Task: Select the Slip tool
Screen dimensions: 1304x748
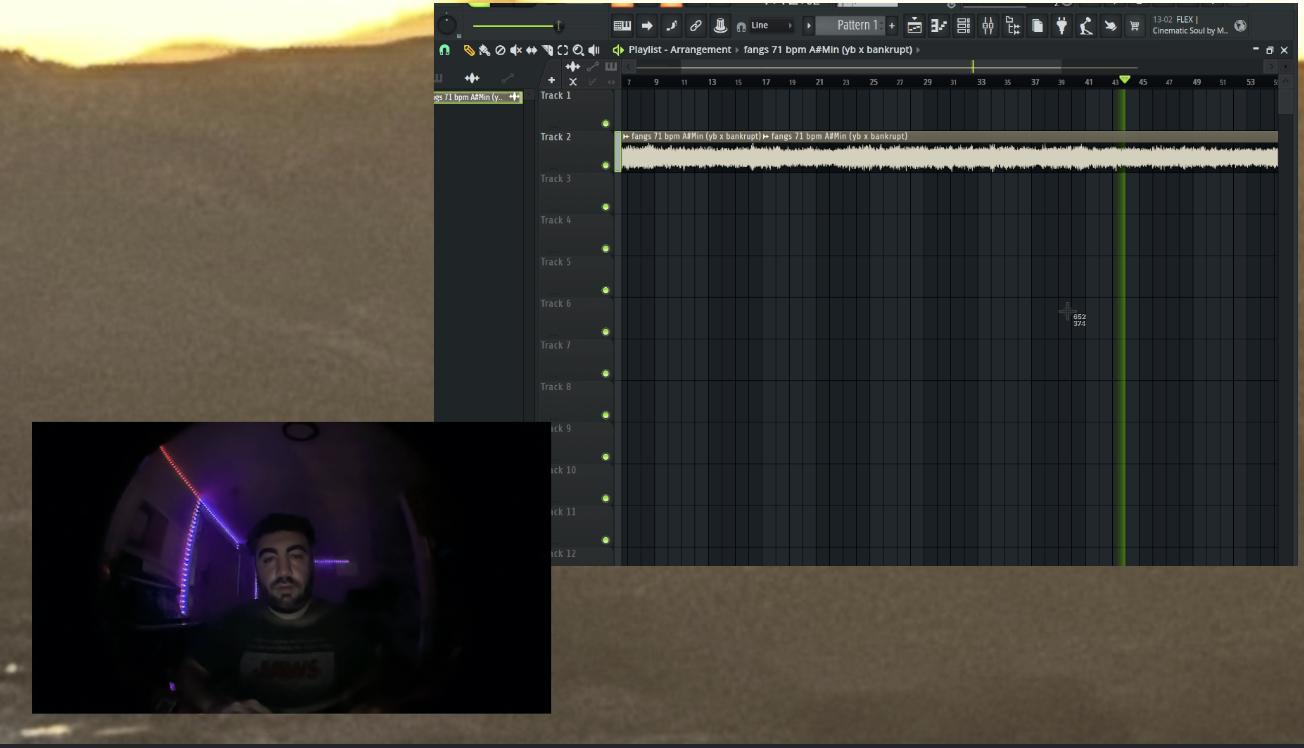Action: pos(532,50)
